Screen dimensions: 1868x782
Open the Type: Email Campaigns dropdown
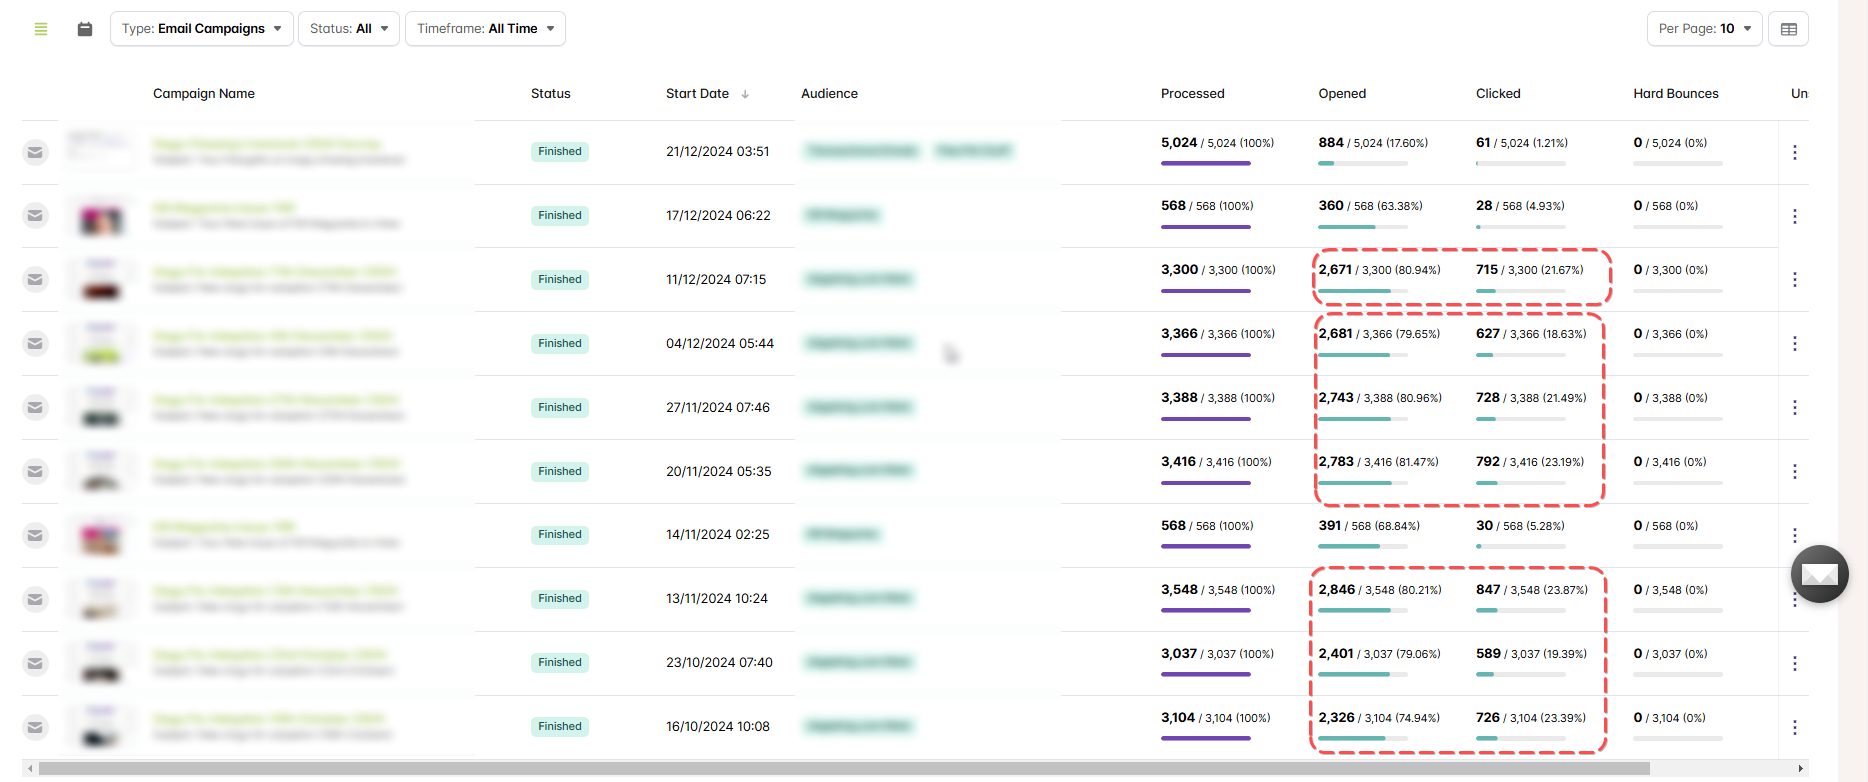202,29
